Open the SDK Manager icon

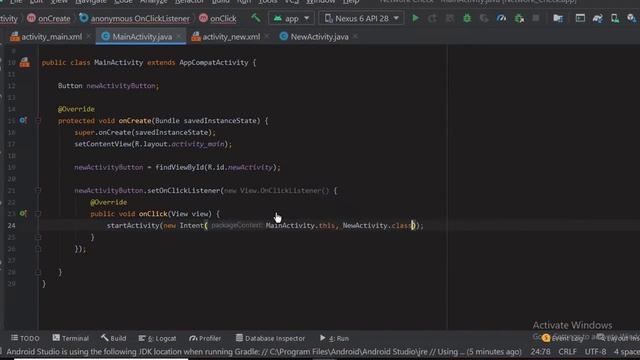(631, 18)
